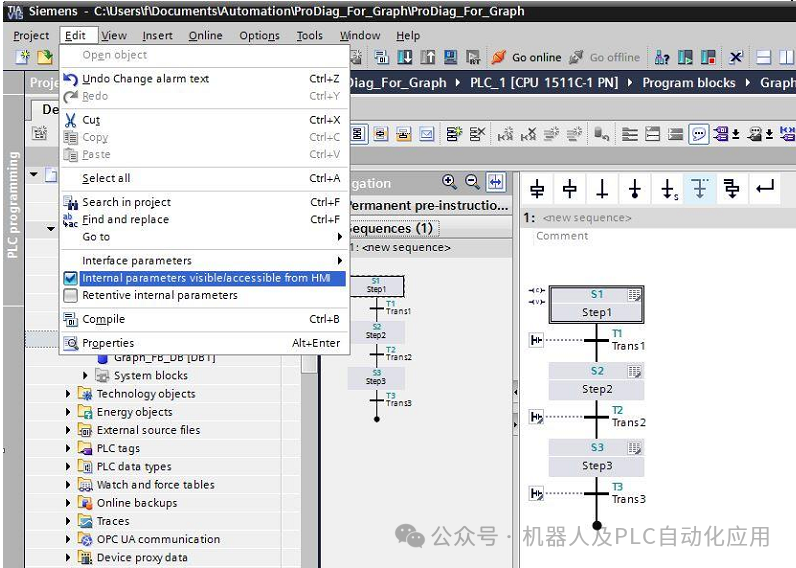Expand transition T2 Trans2 condition network

coord(536,417)
